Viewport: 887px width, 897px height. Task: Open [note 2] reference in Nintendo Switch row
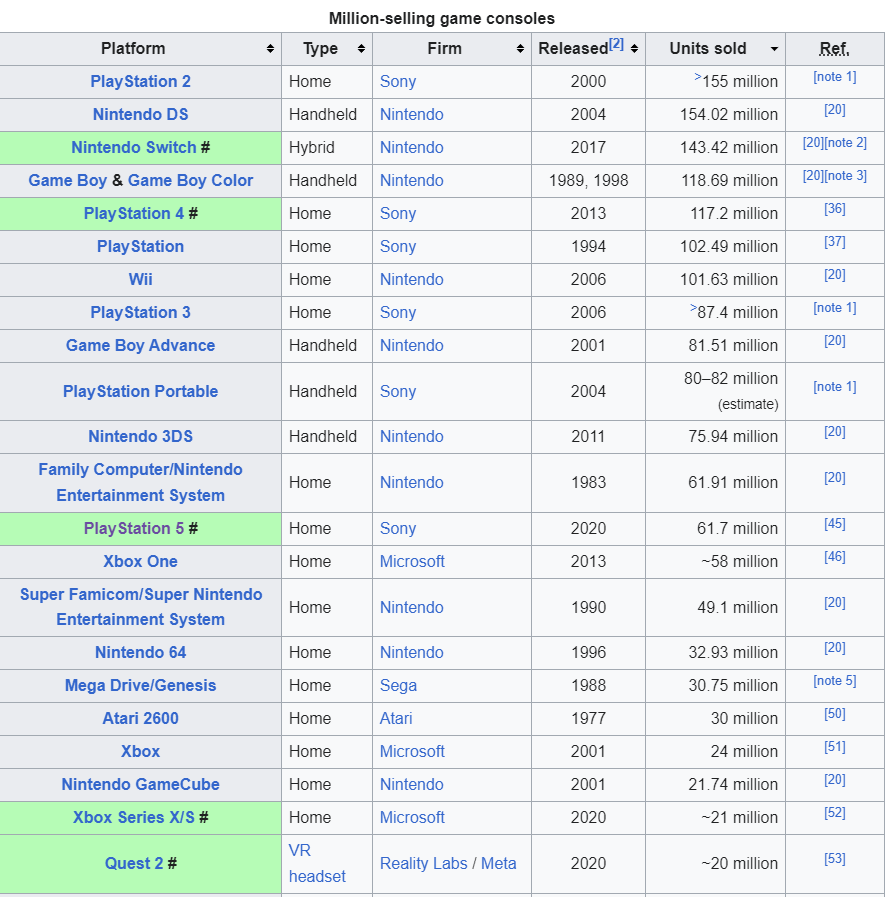845,142
